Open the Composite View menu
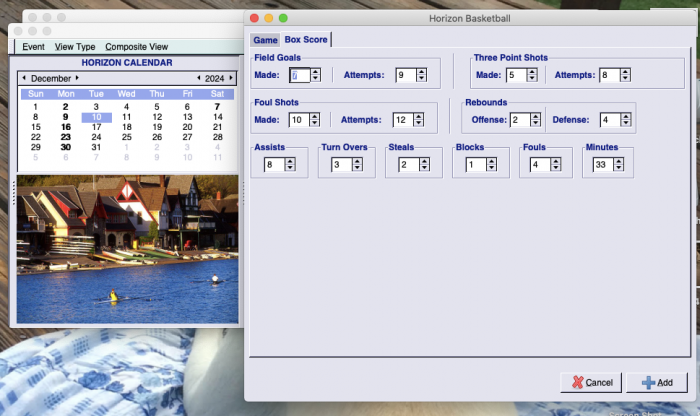Viewport: 700px width, 416px height. [x=136, y=47]
